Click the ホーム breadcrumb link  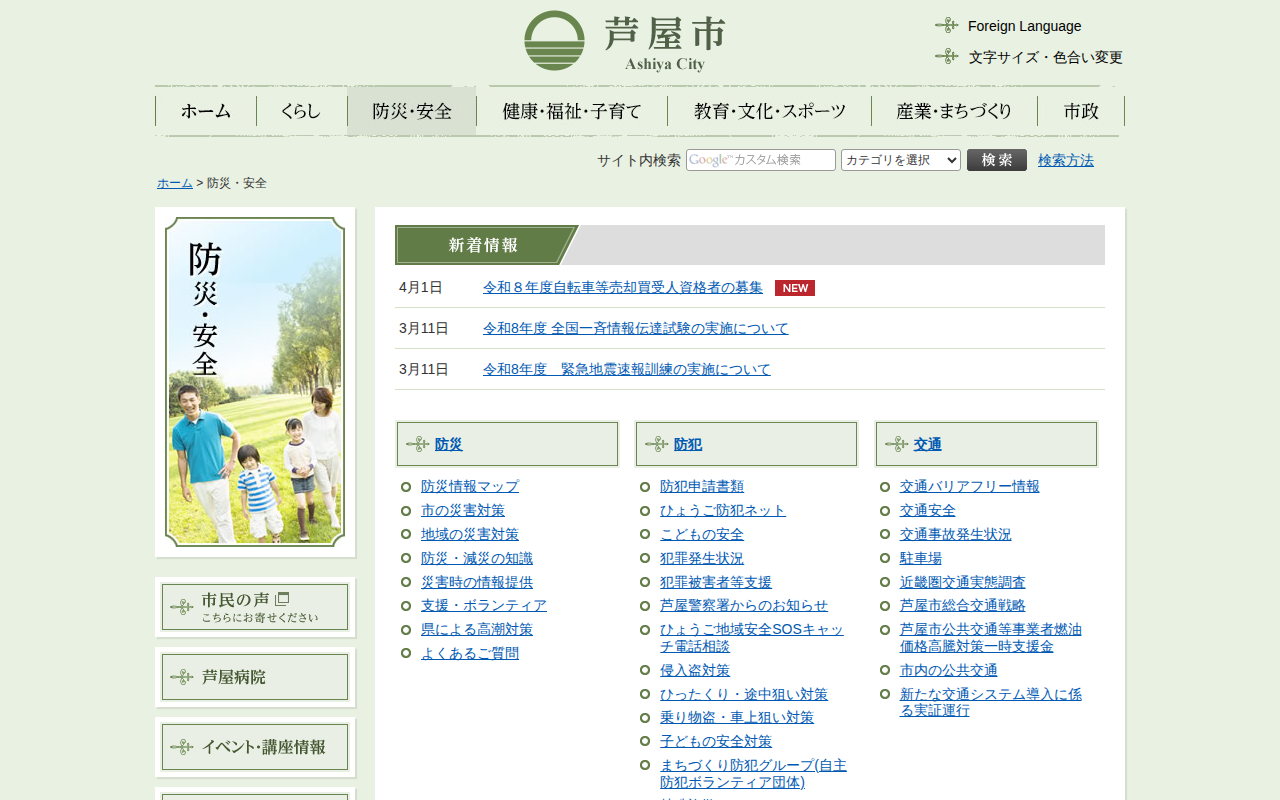(x=175, y=183)
